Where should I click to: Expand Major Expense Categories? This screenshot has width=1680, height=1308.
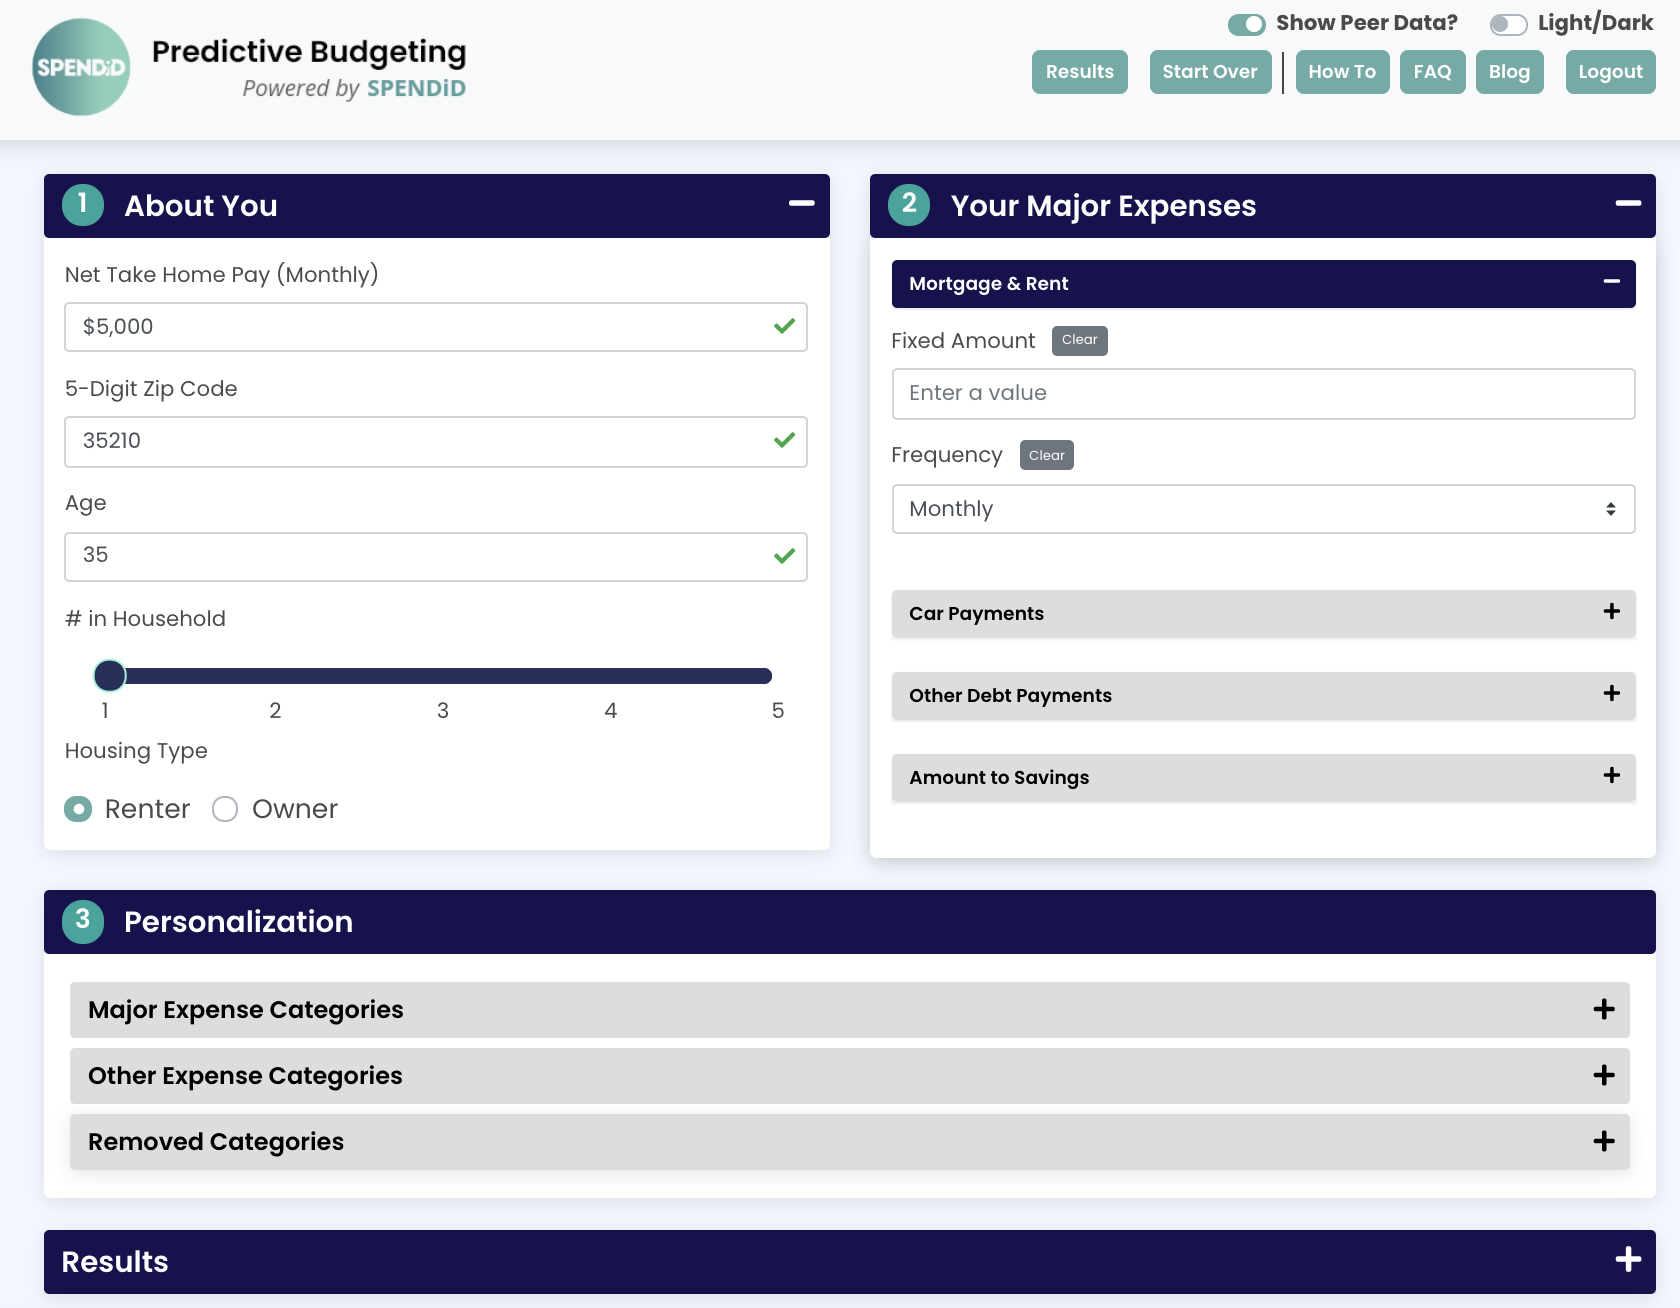click(849, 1009)
